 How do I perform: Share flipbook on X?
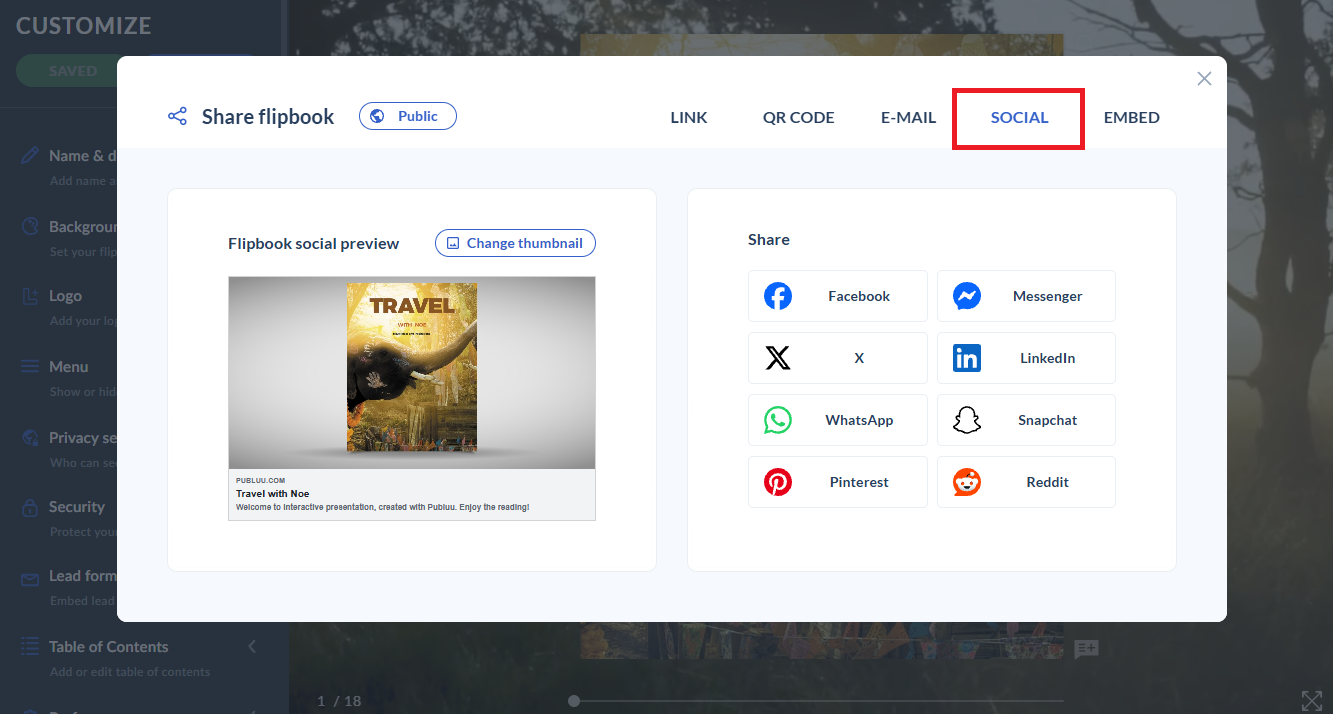[x=838, y=358]
